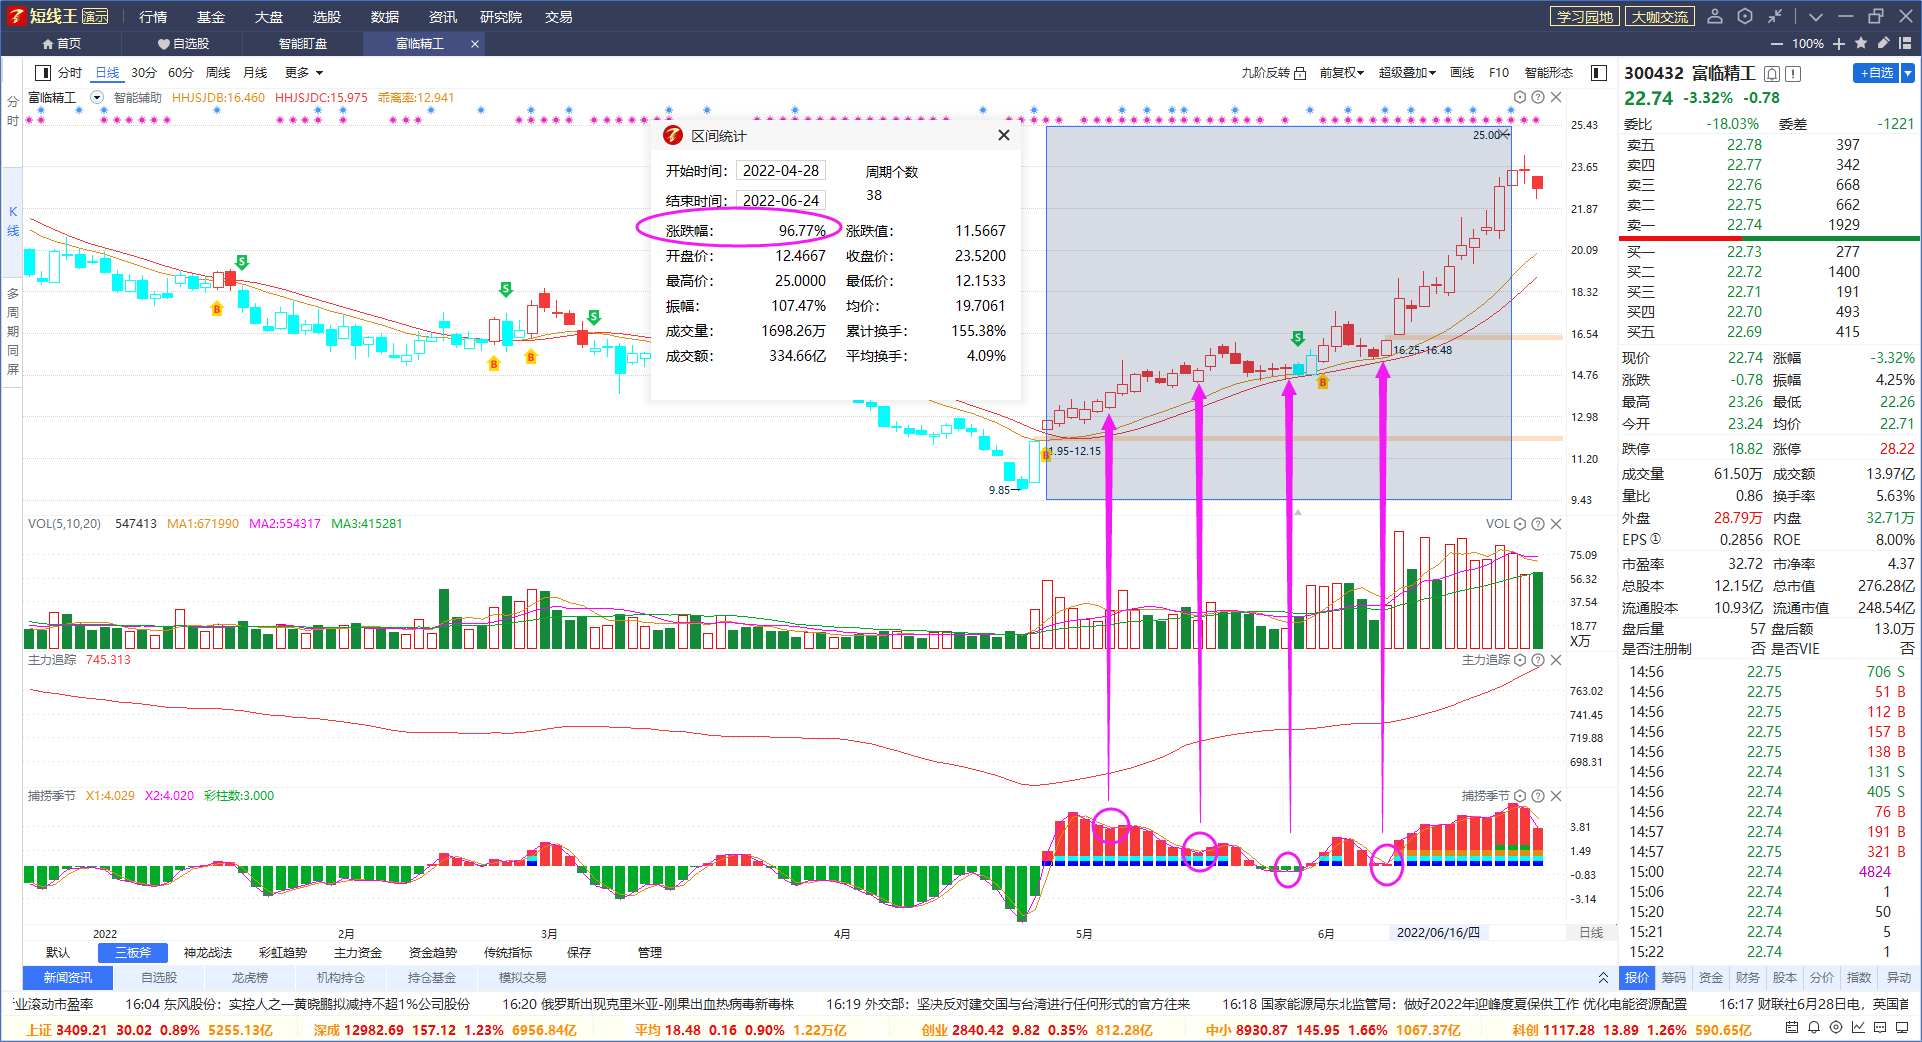Expand the 更多 period dropdown
Image resolution: width=1922 pixels, height=1042 pixels.
304,73
